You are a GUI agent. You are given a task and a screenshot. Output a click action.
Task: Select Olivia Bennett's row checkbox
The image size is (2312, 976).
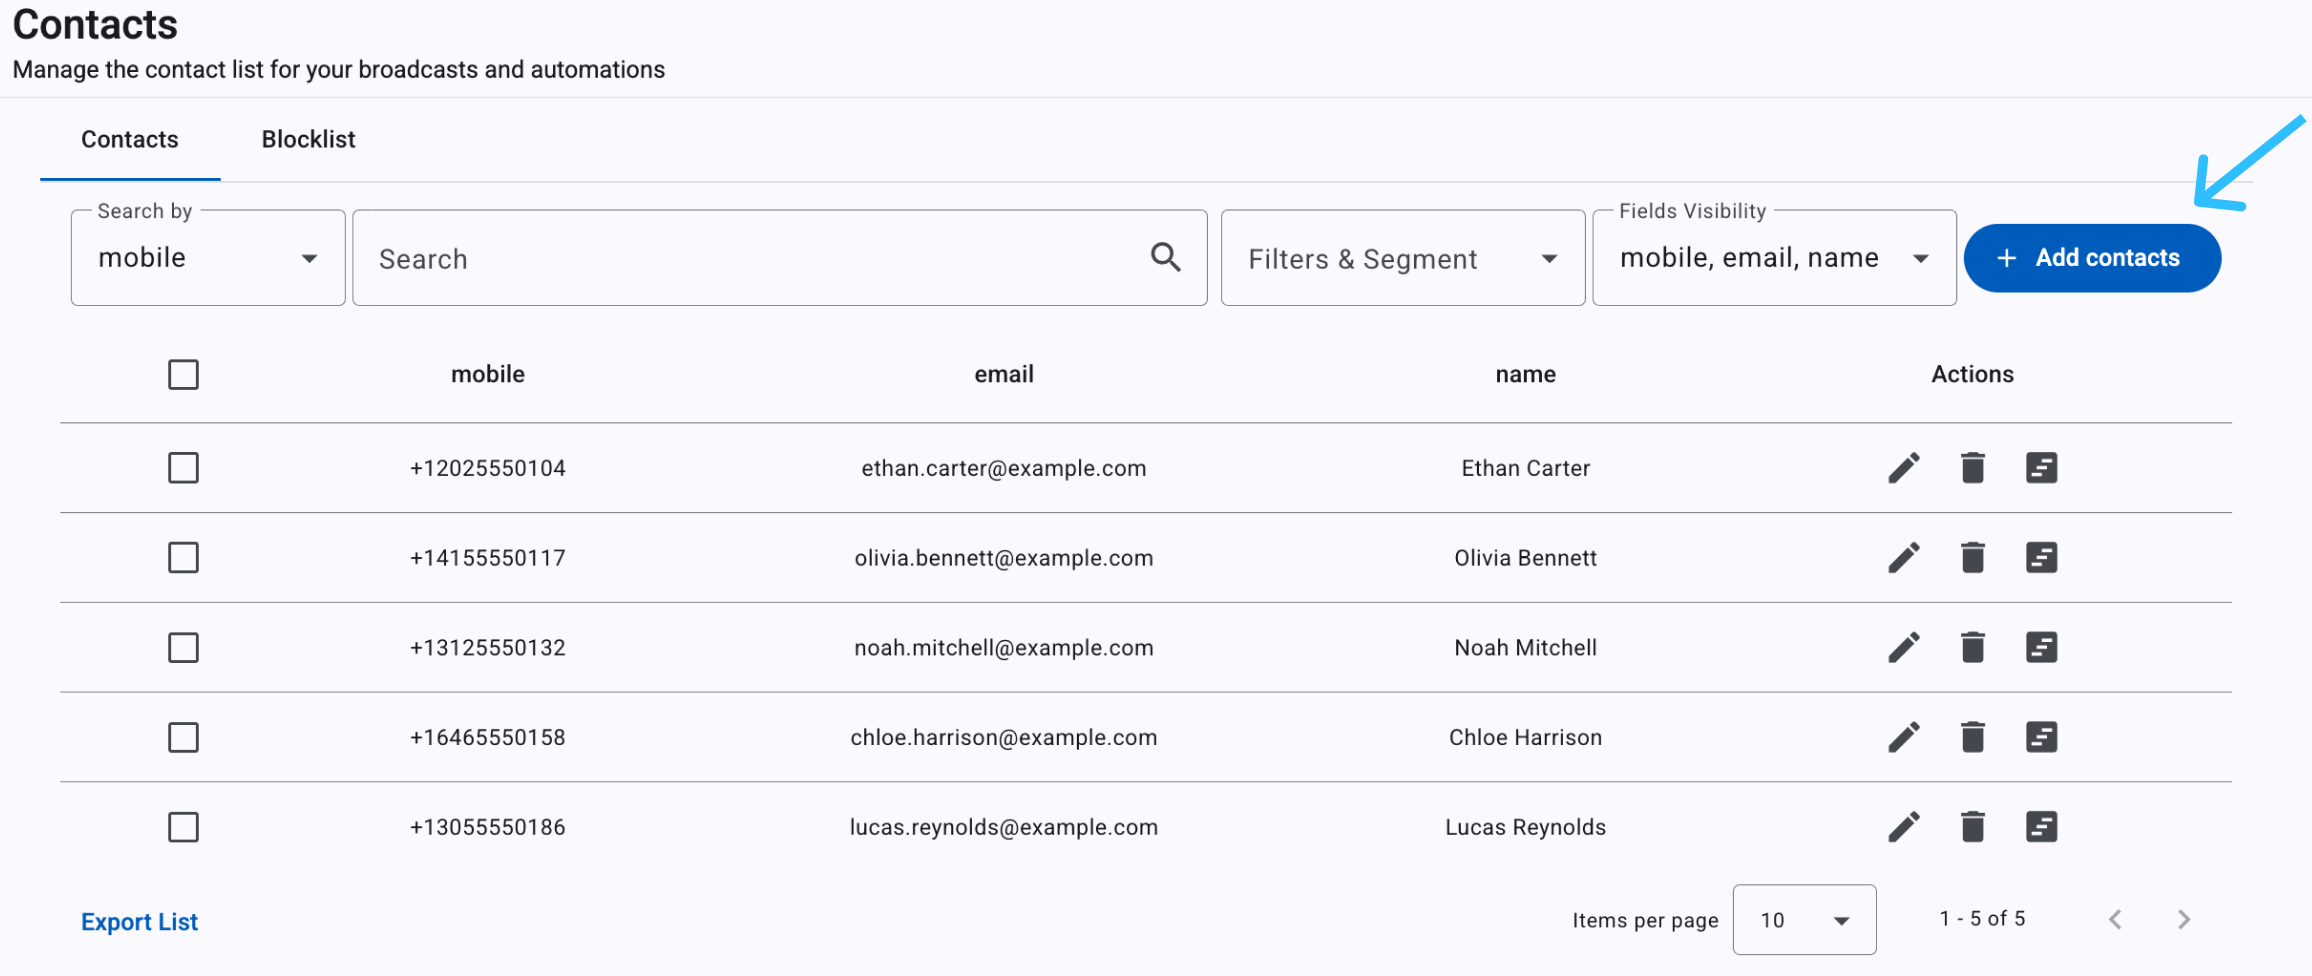183,558
